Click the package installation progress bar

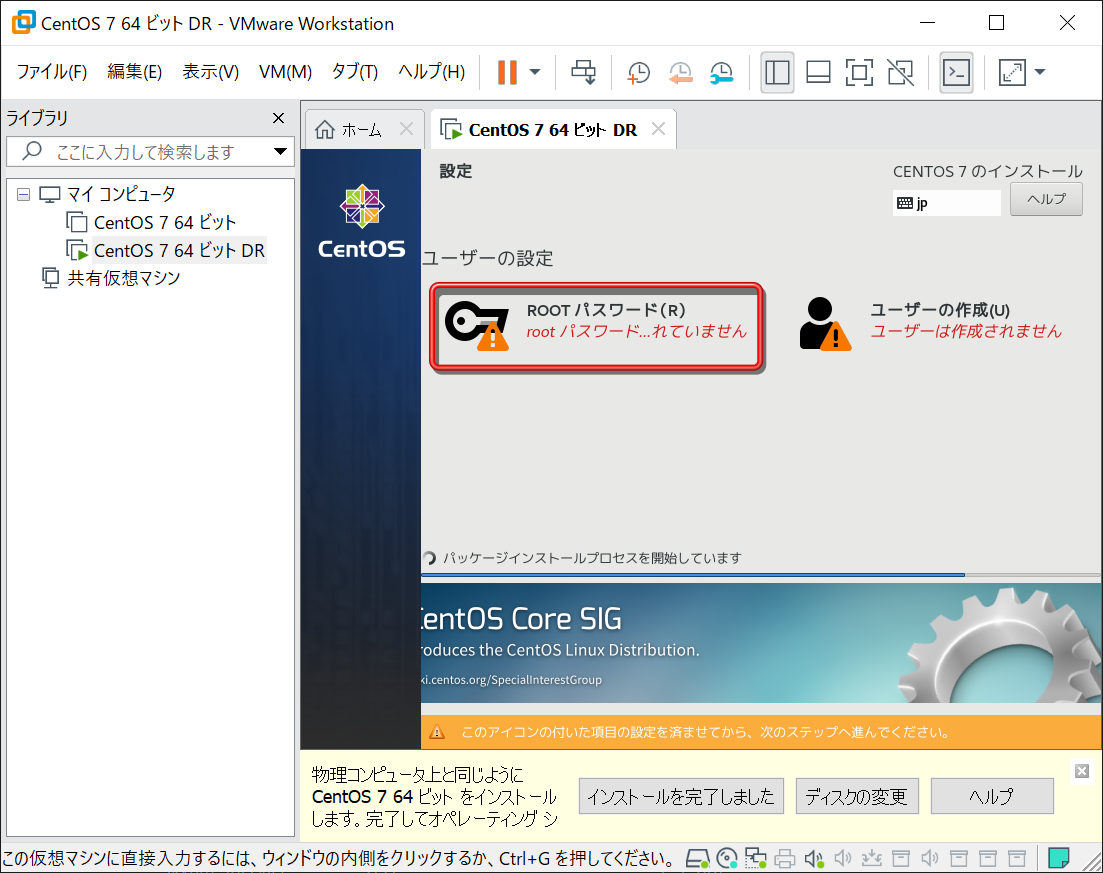tap(761, 575)
